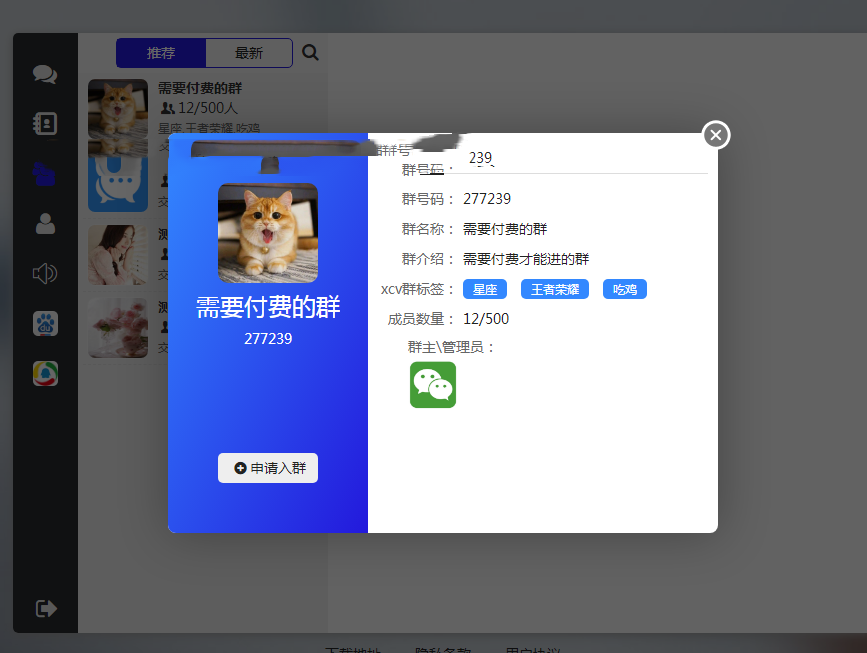Screen dimensions: 867x653
Task: Click 群号码 value 277239 in details
Action: pos(487,198)
